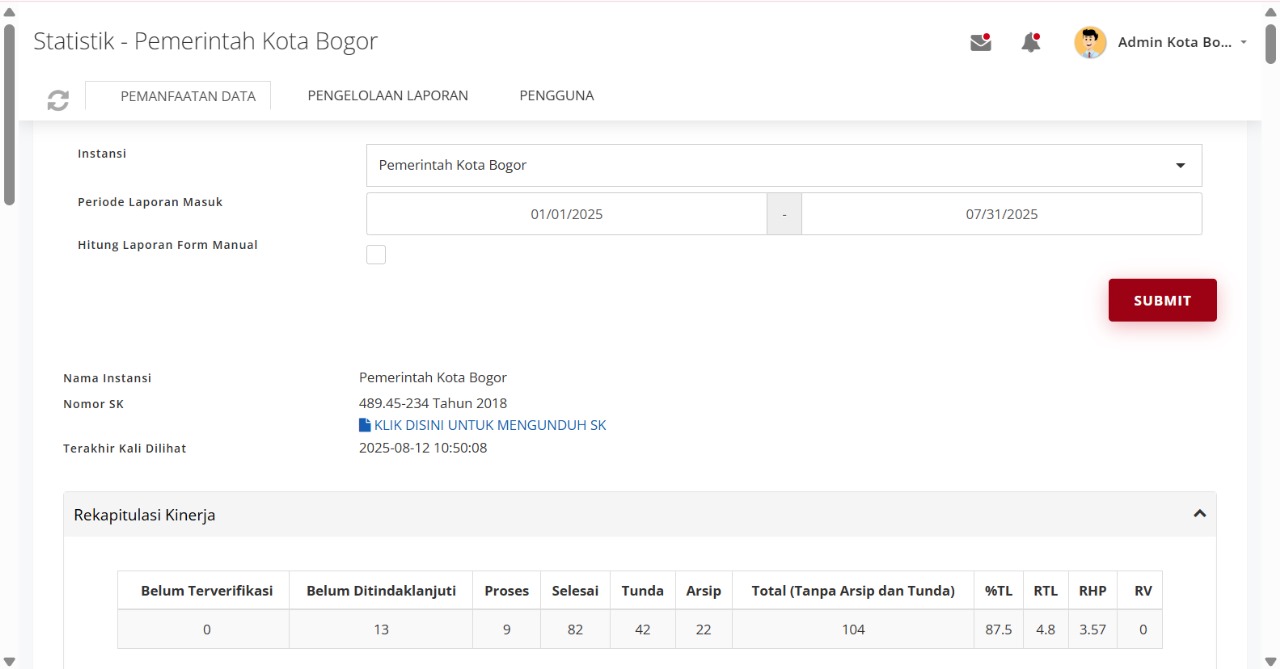The width and height of the screenshot is (1280, 669).
Task: Click the admin avatar picture
Action: (x=1090, y=42)
